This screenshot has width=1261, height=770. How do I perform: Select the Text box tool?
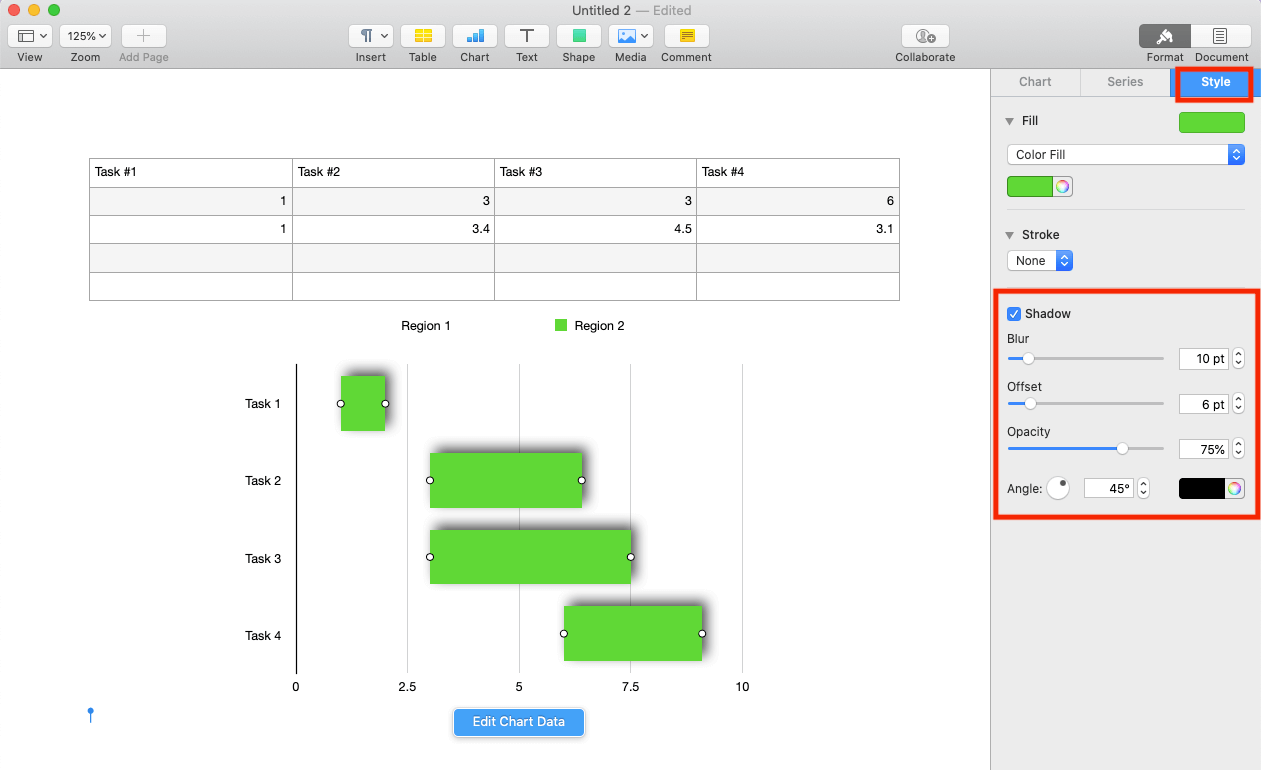click(527, 36)
